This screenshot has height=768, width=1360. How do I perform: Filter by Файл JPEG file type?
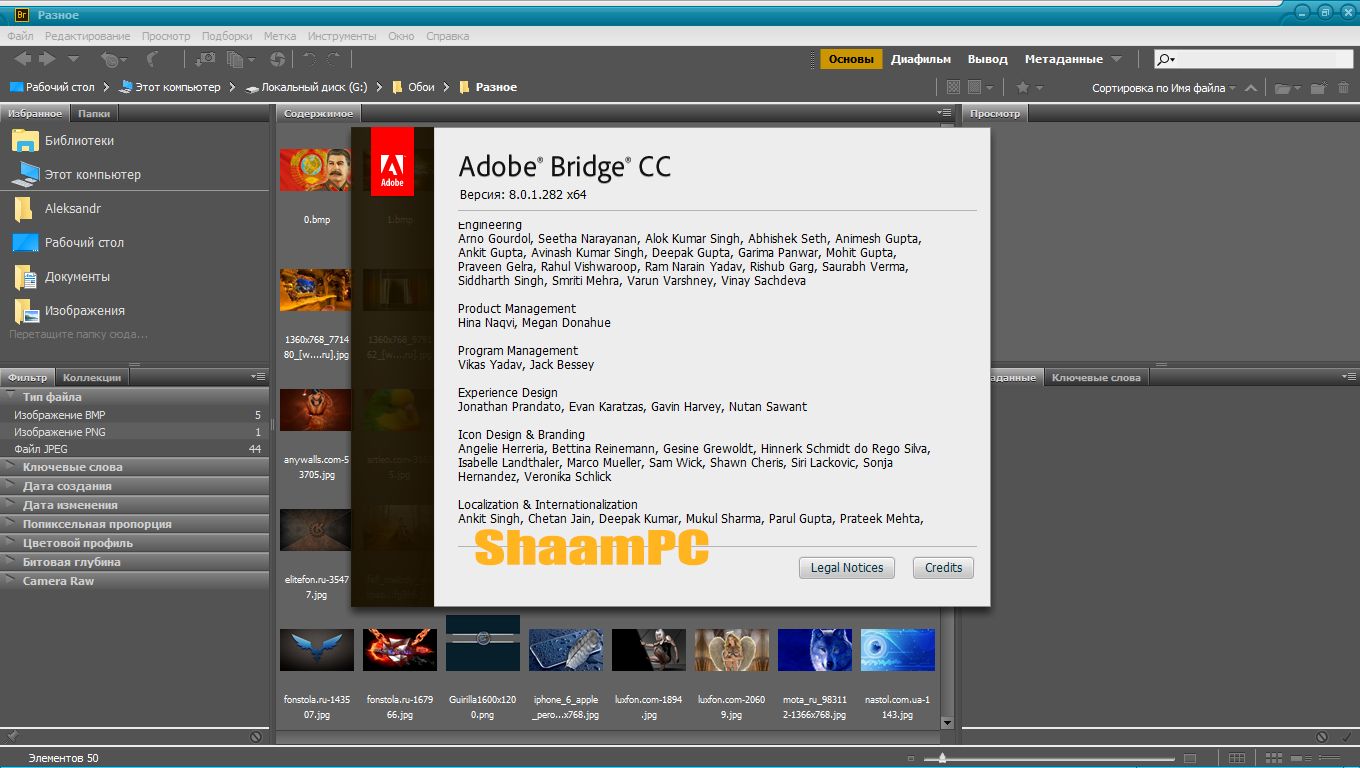point(134,449)
